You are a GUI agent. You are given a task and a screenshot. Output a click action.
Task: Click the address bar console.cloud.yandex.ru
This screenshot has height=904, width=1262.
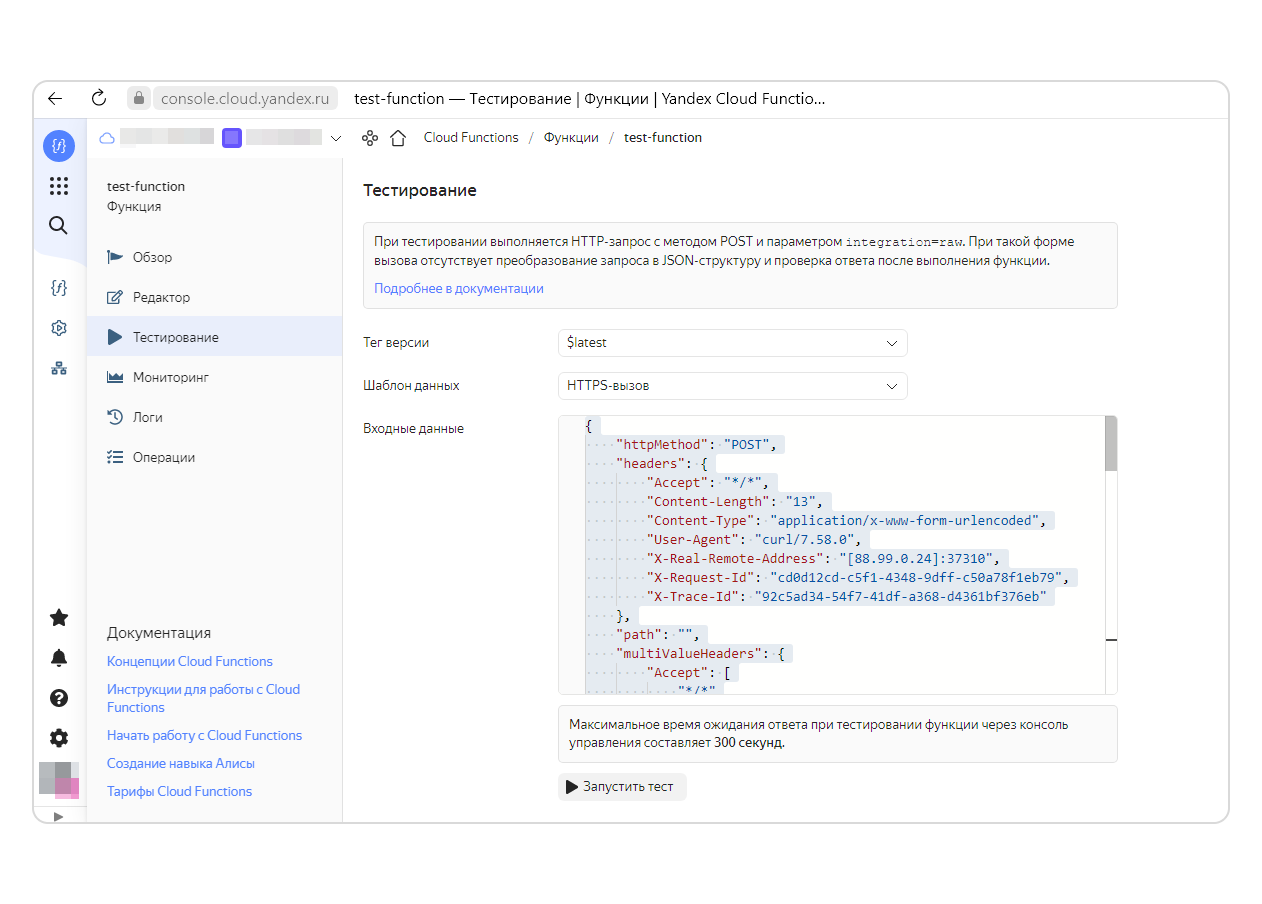coord(245,98)
